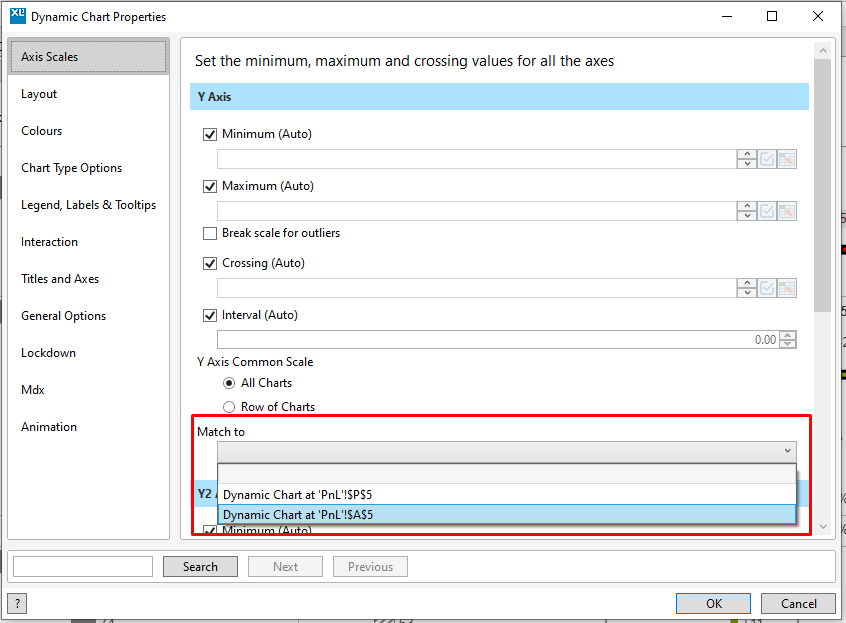Select the Row of Charts radio button
Image resolution: width=846 pixels, height=623 pixels.
pyautogui.click(x=229, y=406)
